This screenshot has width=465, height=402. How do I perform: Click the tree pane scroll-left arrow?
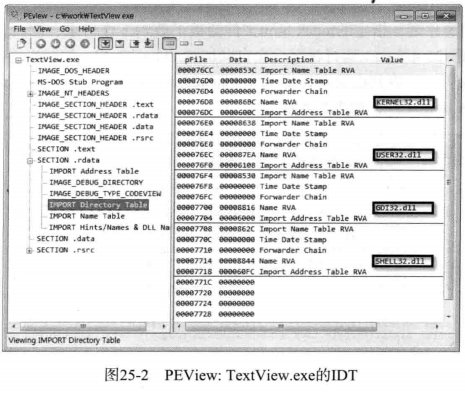[x=13, y=326]
